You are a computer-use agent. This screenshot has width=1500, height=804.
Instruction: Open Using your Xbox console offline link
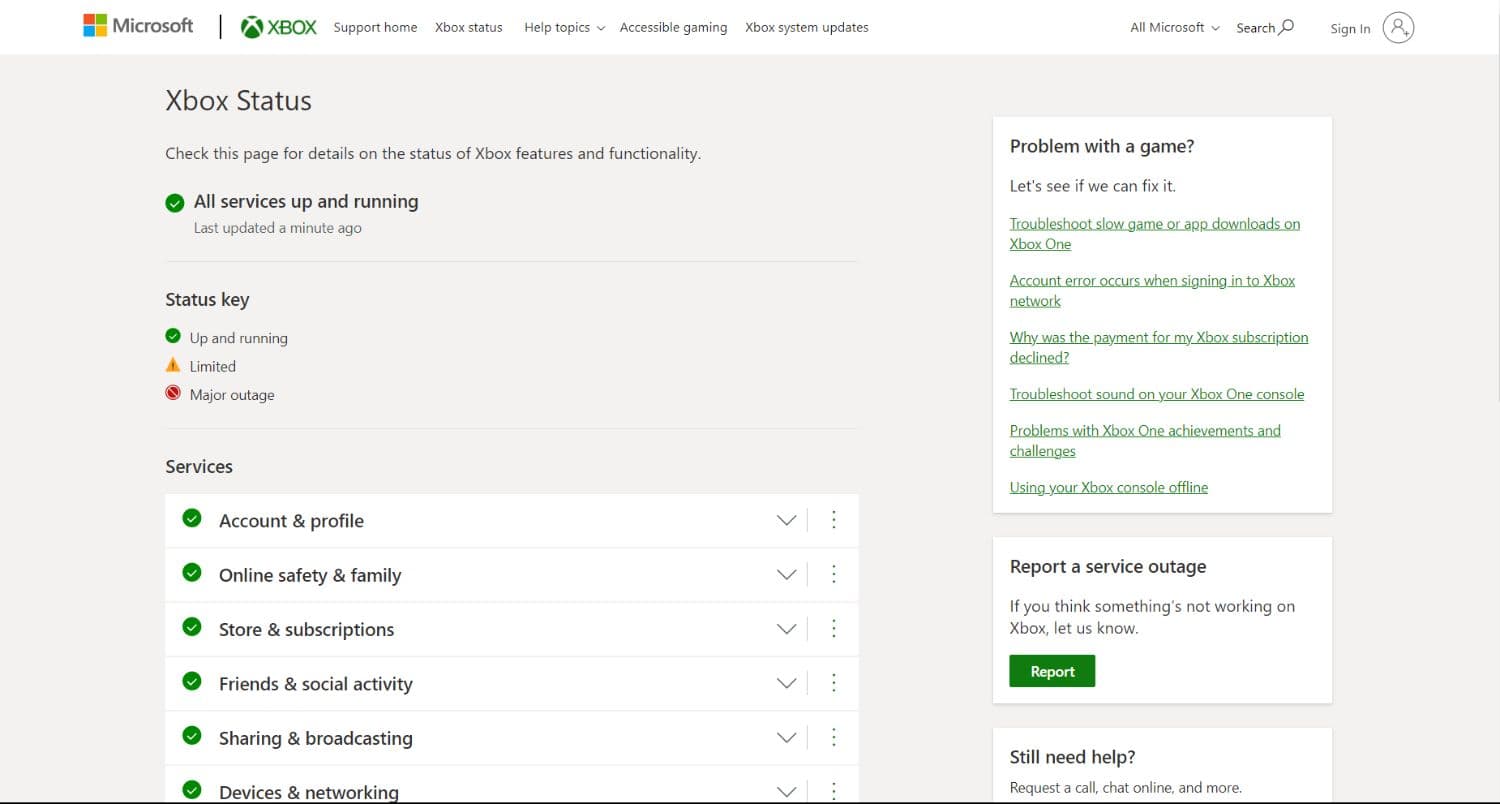pyautogui.click(x=1109, y=487)
